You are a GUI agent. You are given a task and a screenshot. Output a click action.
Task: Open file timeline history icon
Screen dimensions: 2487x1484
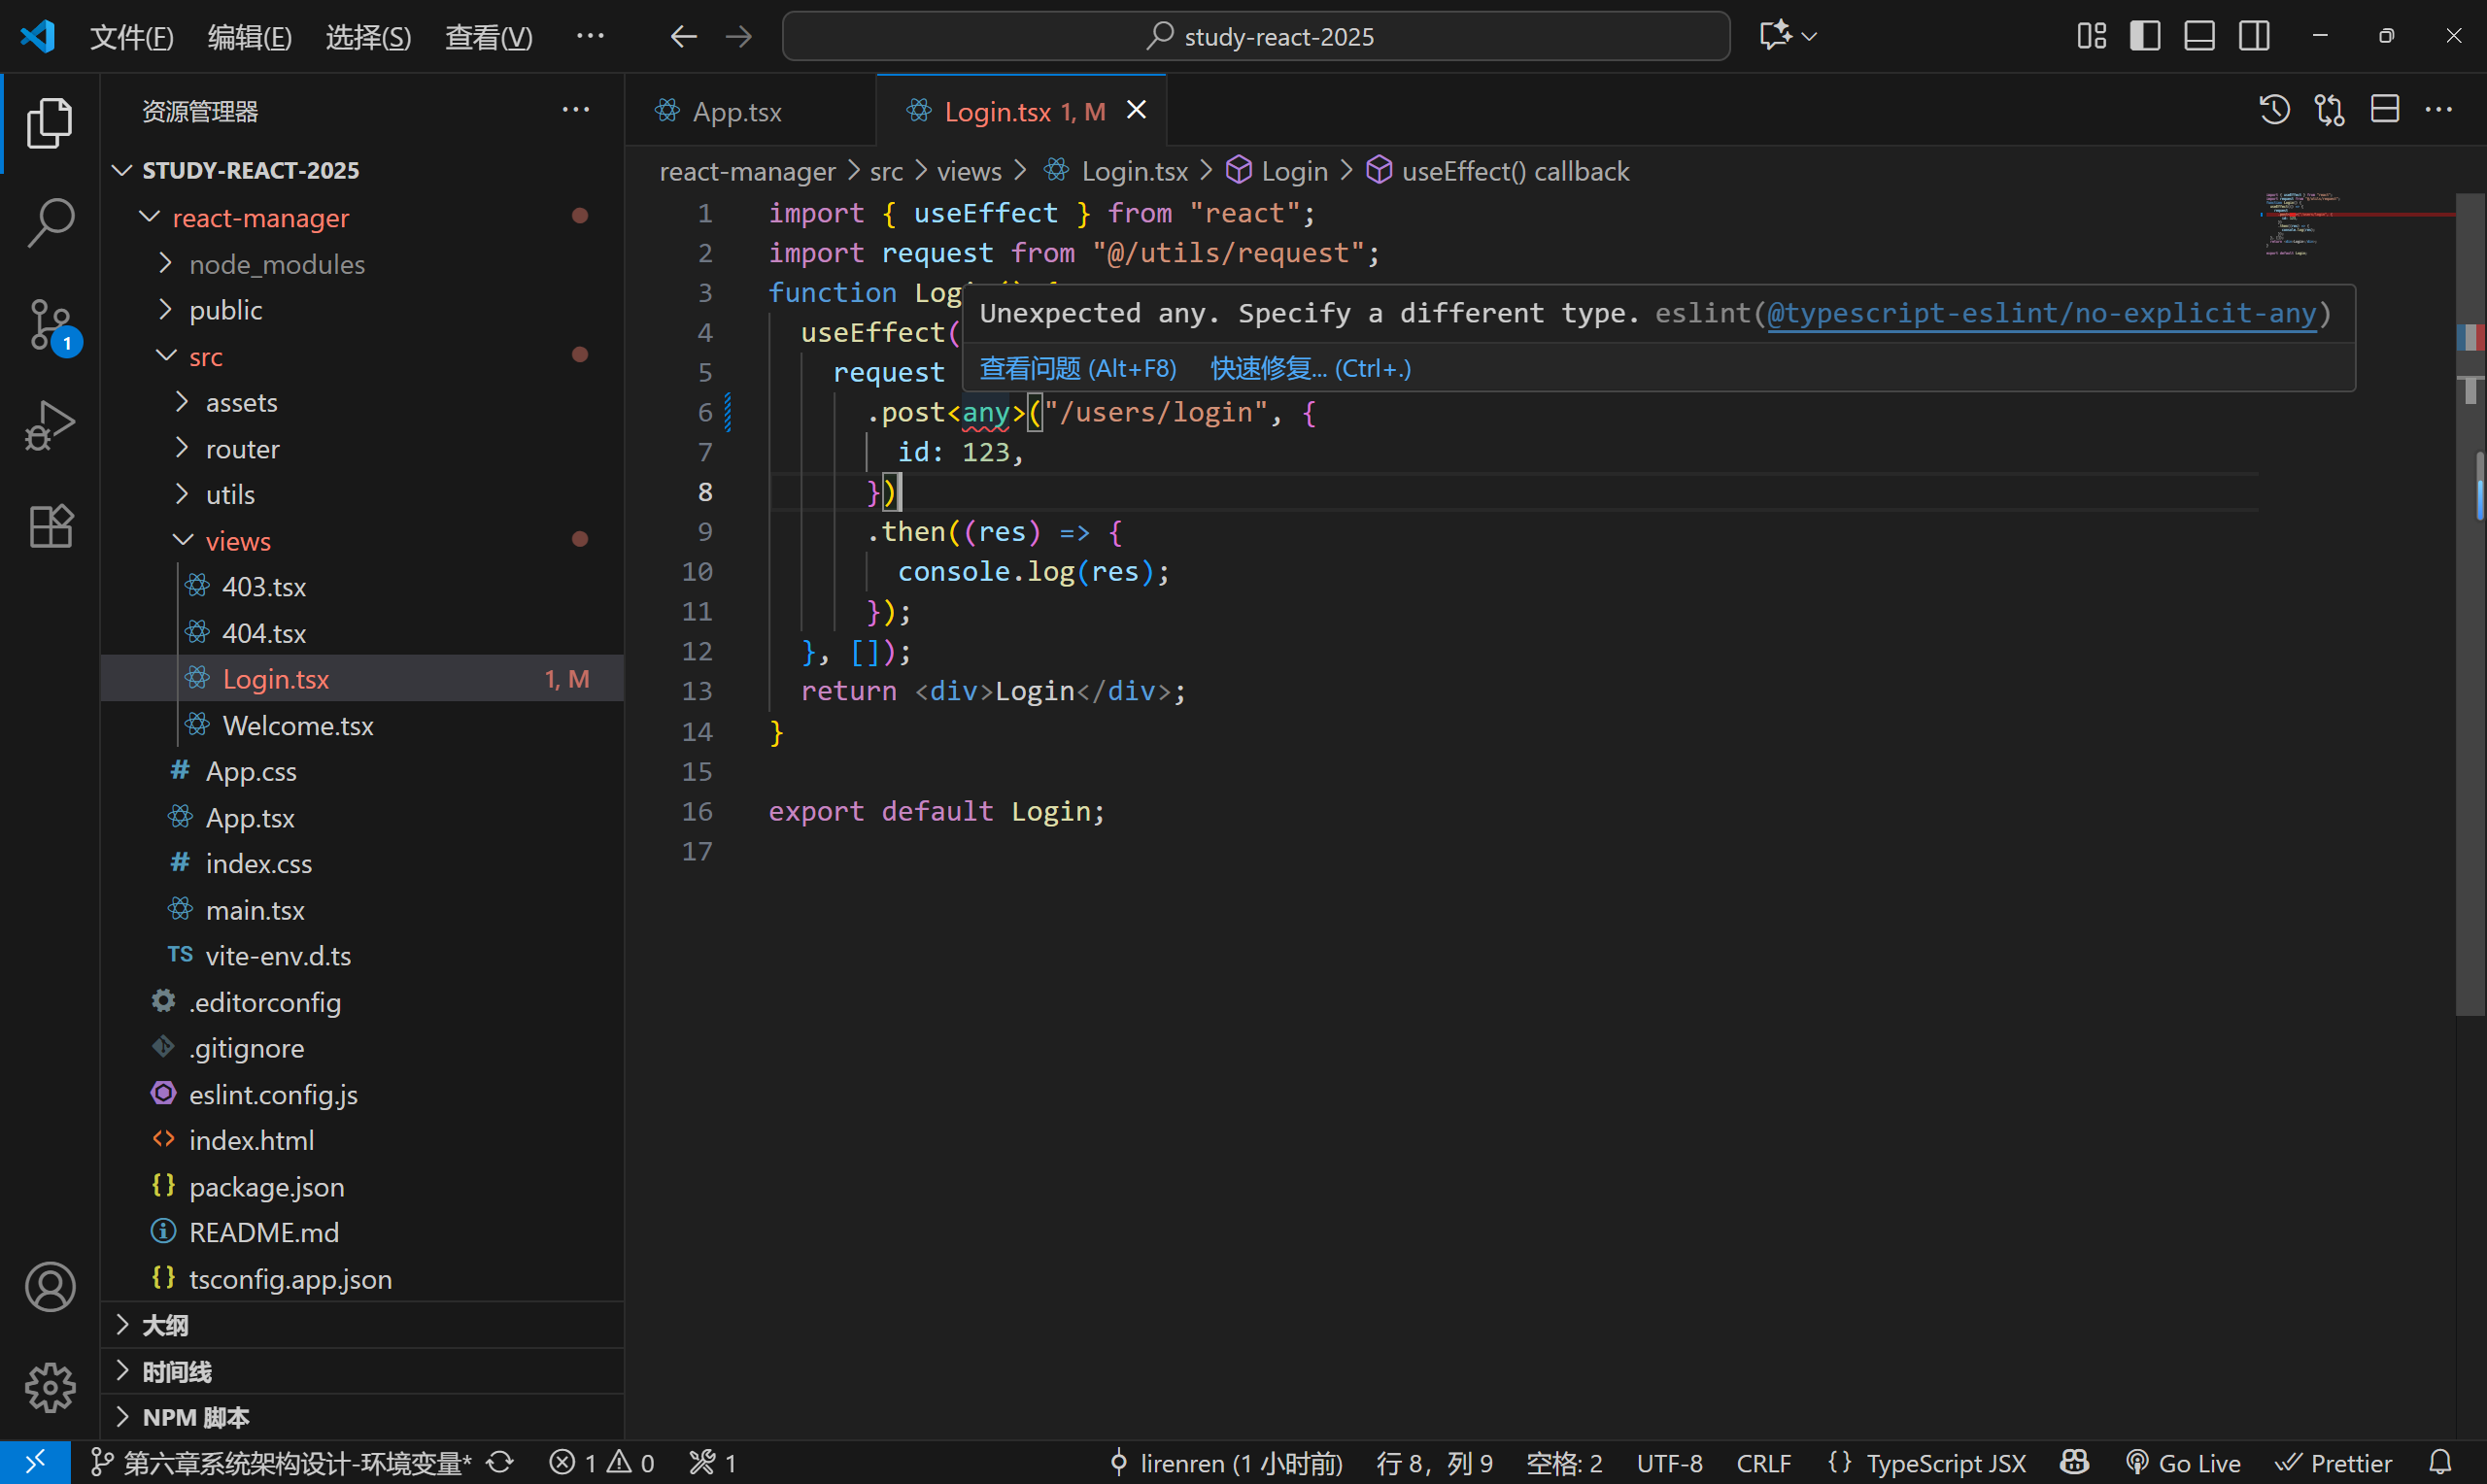[x=2274, y=109]
